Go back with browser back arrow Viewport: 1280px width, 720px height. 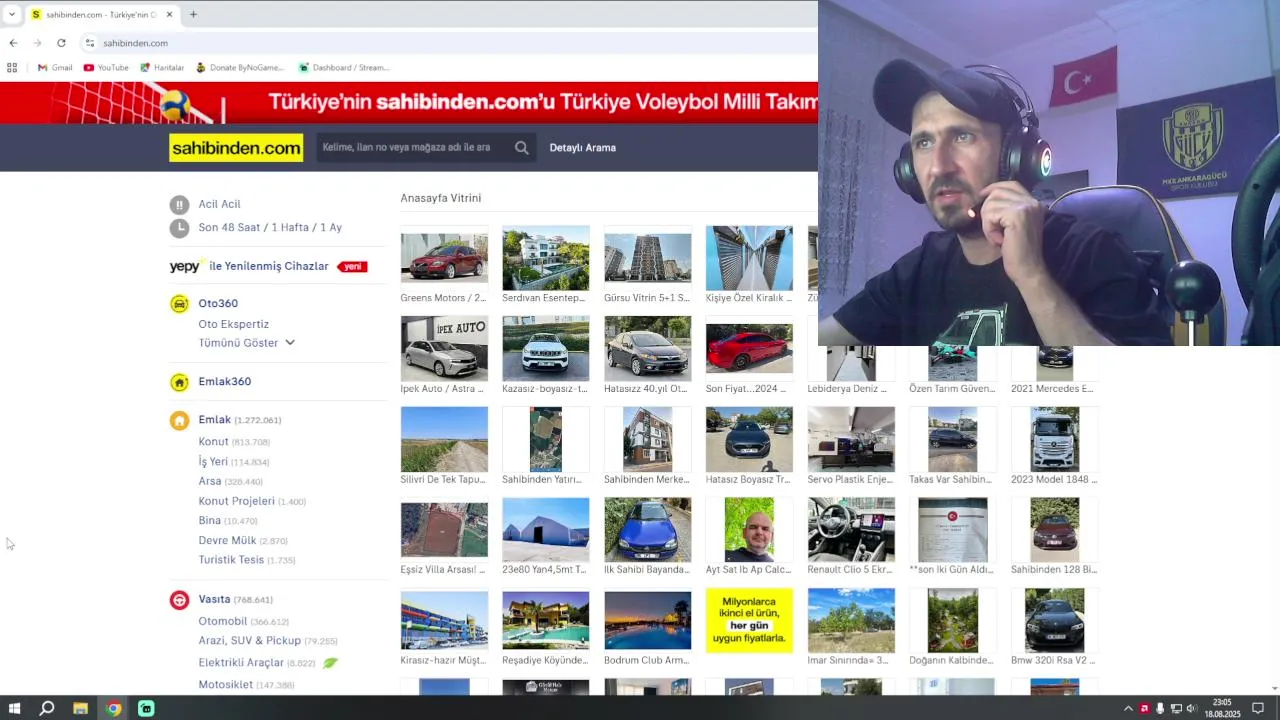[13, 43]
